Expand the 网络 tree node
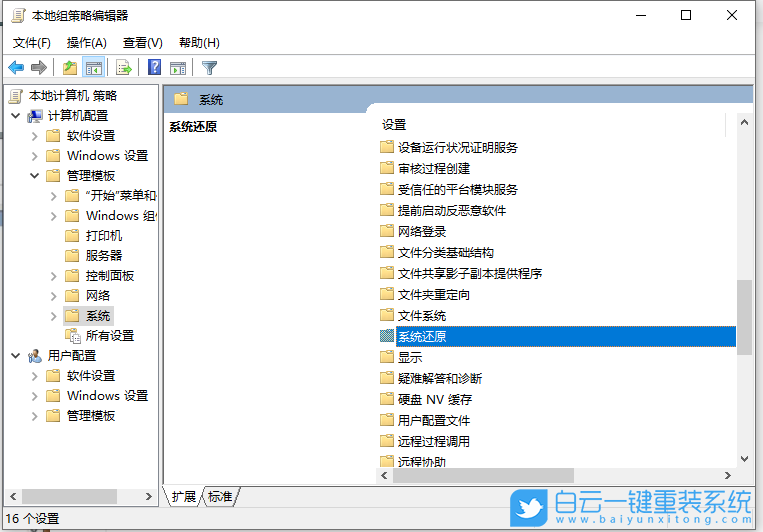 click(54, 296)
